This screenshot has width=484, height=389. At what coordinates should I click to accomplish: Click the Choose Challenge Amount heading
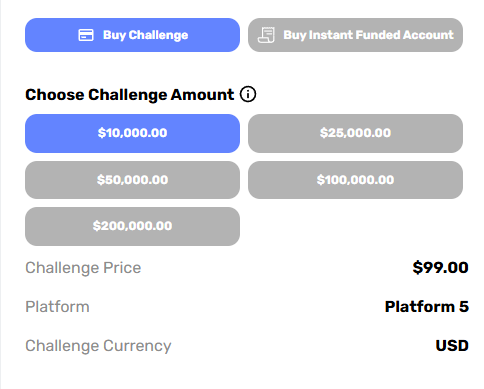tap(130, 95)
